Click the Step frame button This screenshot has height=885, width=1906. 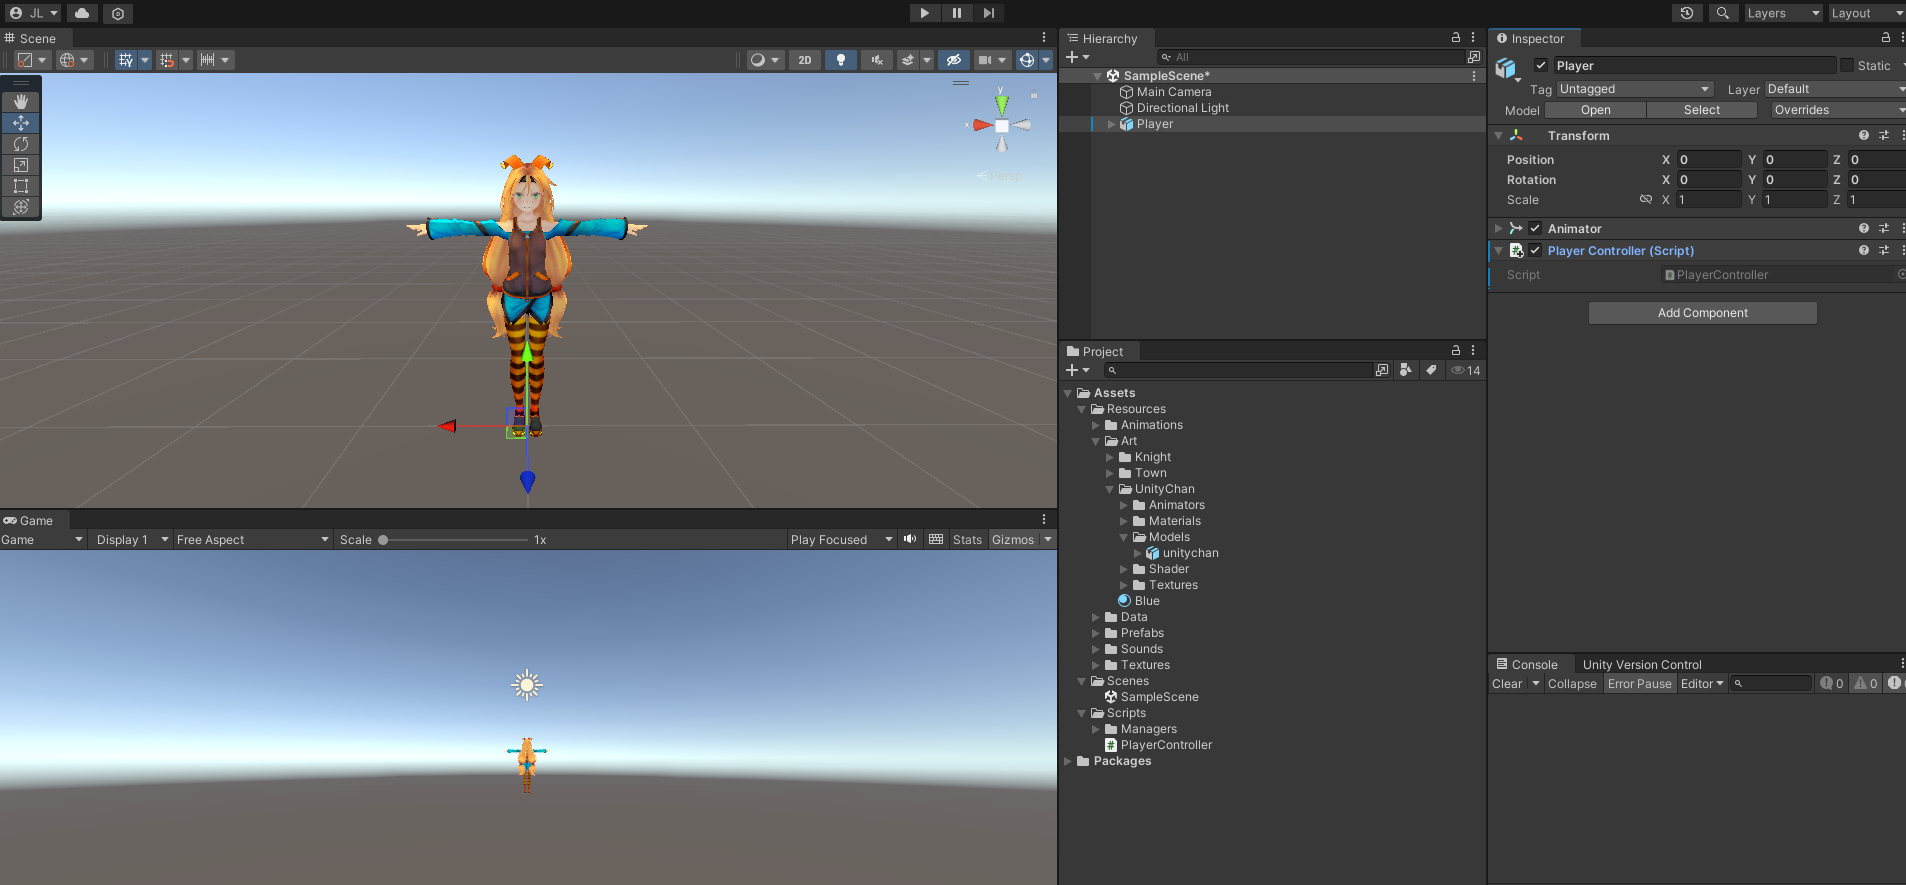(x=988, y=13)
